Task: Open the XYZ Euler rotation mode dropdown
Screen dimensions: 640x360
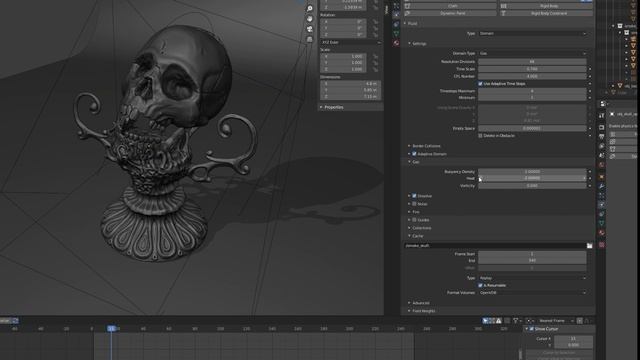Action: [x=351, y=42]
